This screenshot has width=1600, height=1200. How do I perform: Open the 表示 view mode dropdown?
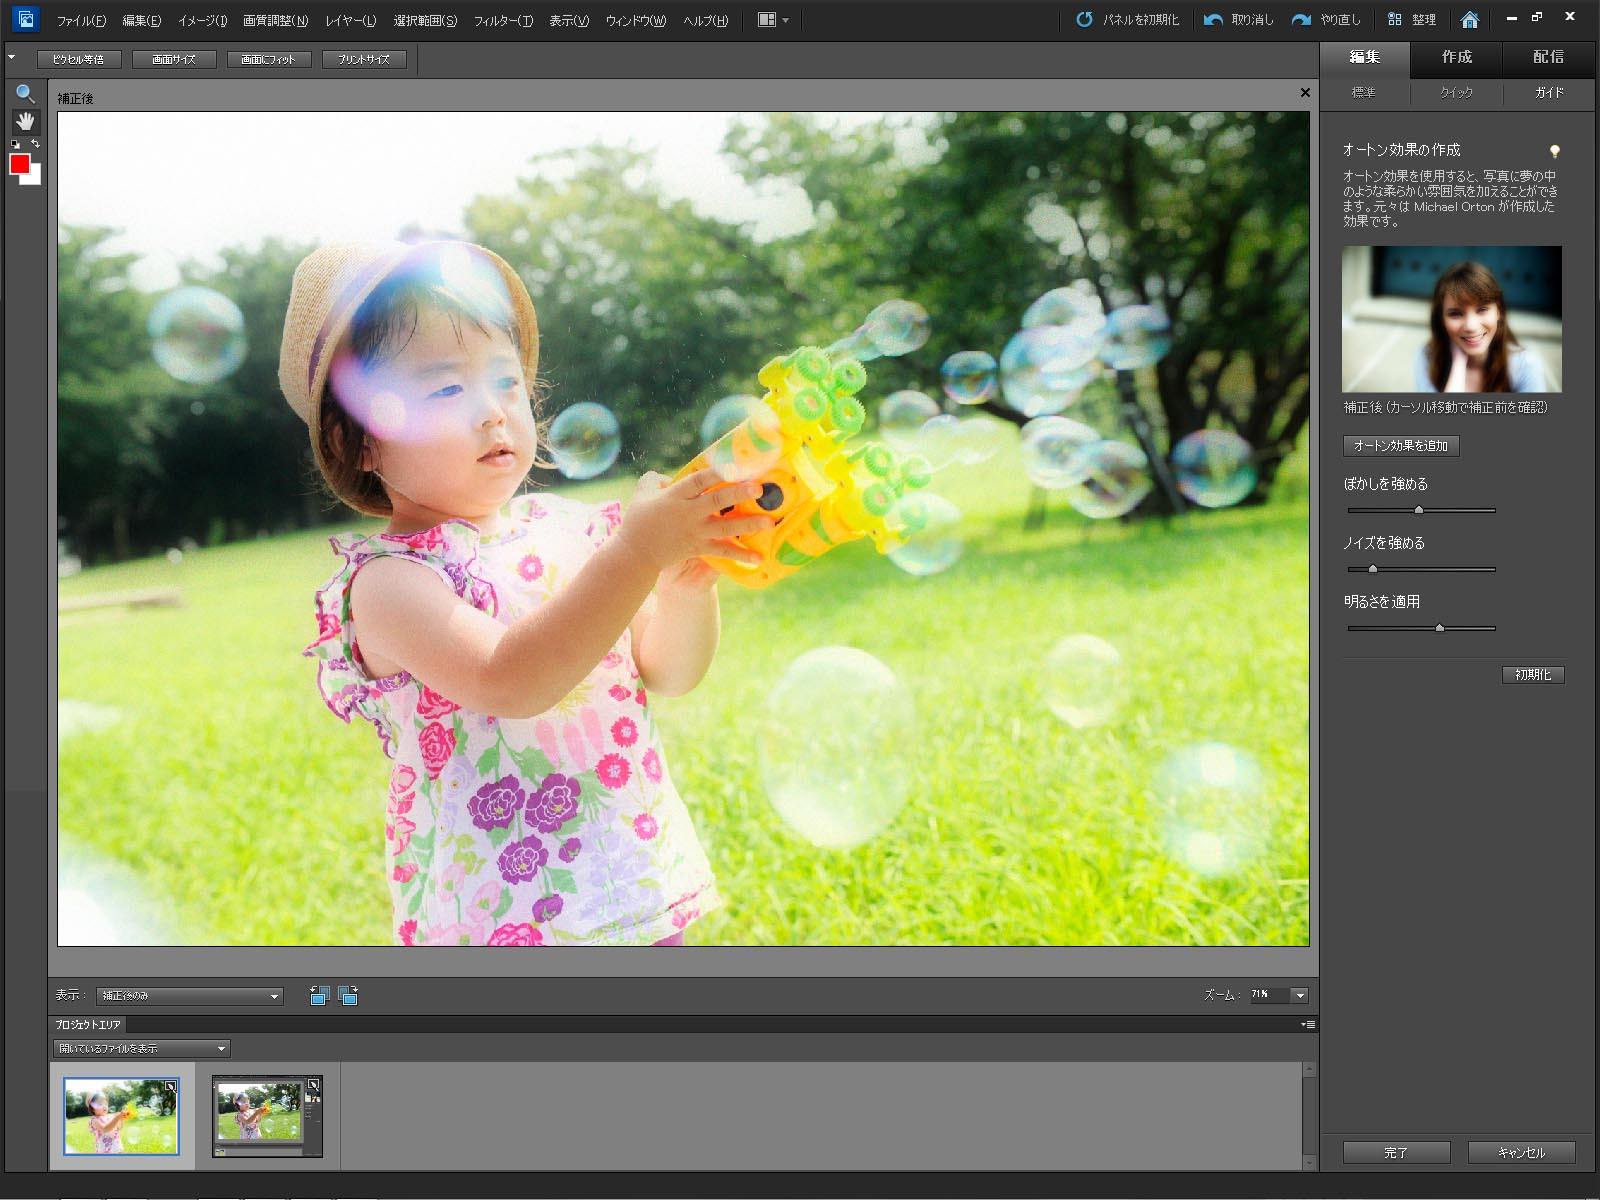point(190,996)
